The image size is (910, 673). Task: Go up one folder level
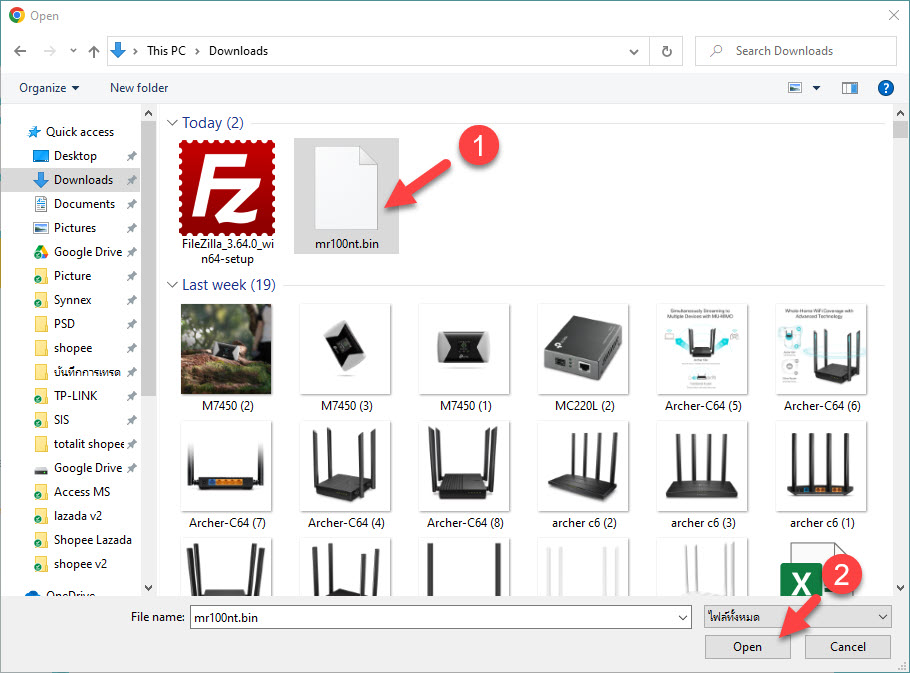tap(93, 51)
